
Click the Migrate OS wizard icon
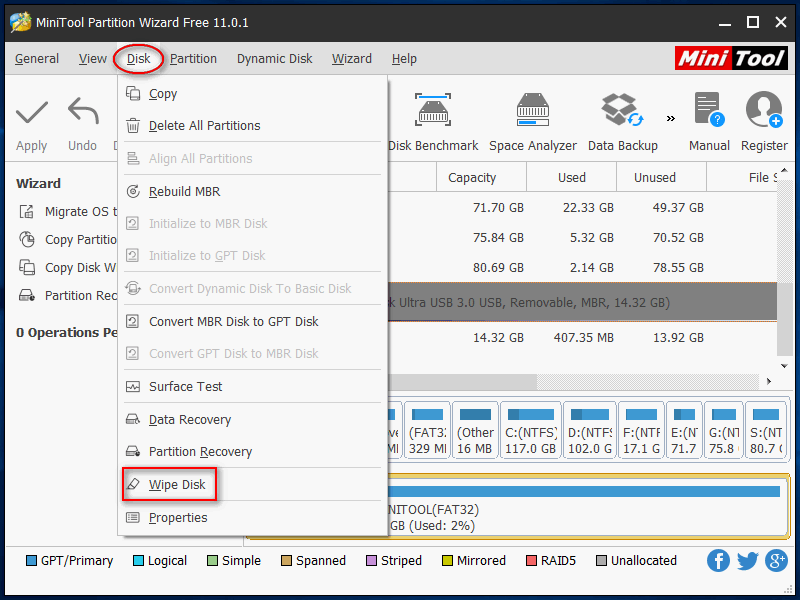pos(27,211)
